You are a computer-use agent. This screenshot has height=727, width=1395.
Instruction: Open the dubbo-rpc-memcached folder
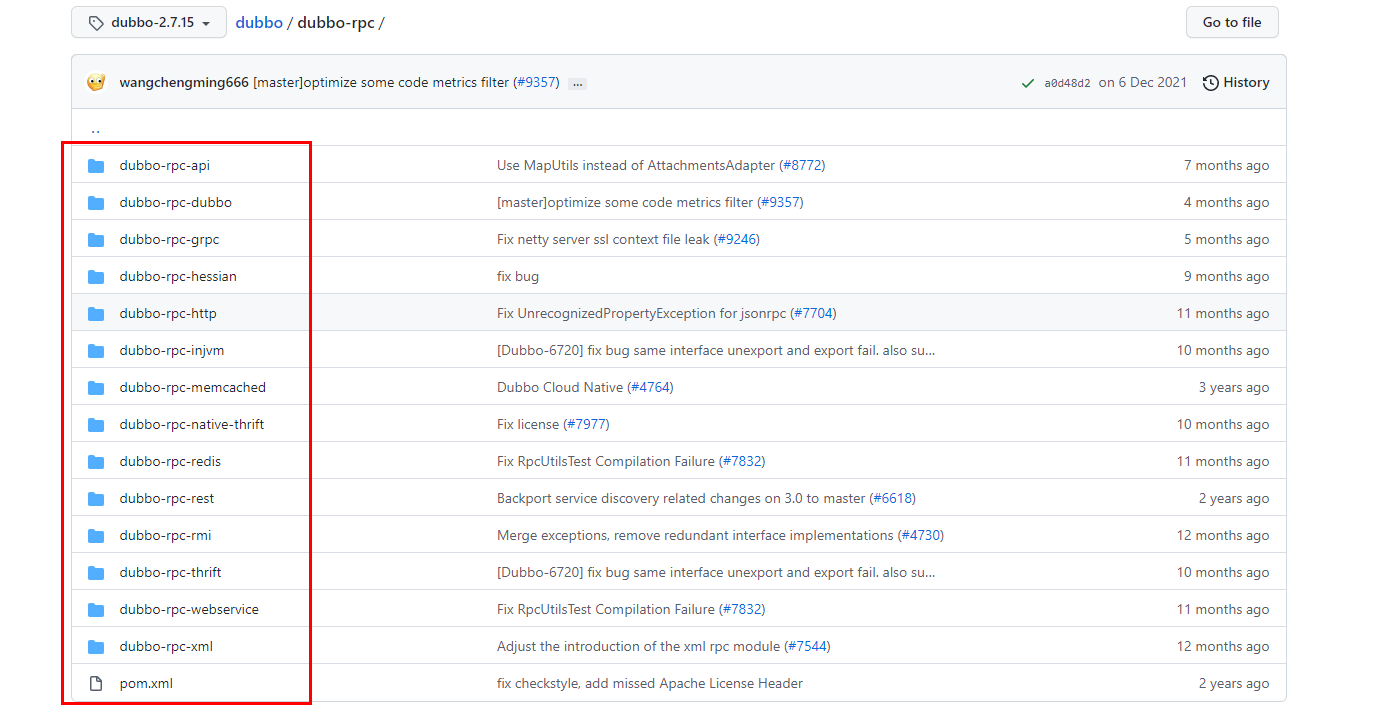tap(193, 387)
